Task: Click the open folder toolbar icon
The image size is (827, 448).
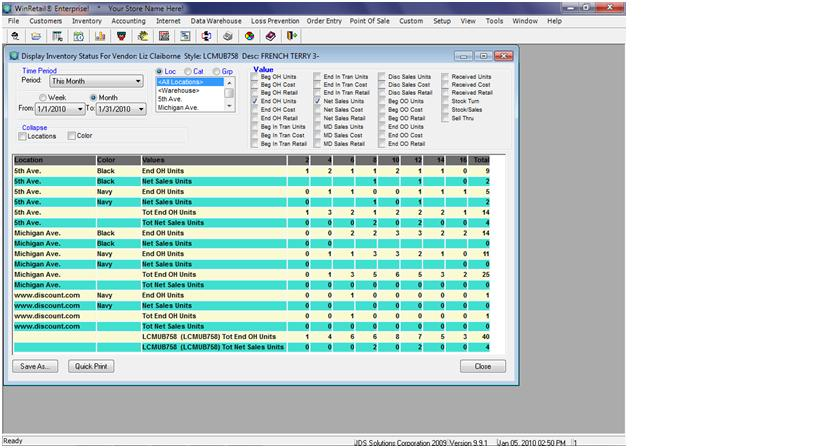Action: coord(36,35)
